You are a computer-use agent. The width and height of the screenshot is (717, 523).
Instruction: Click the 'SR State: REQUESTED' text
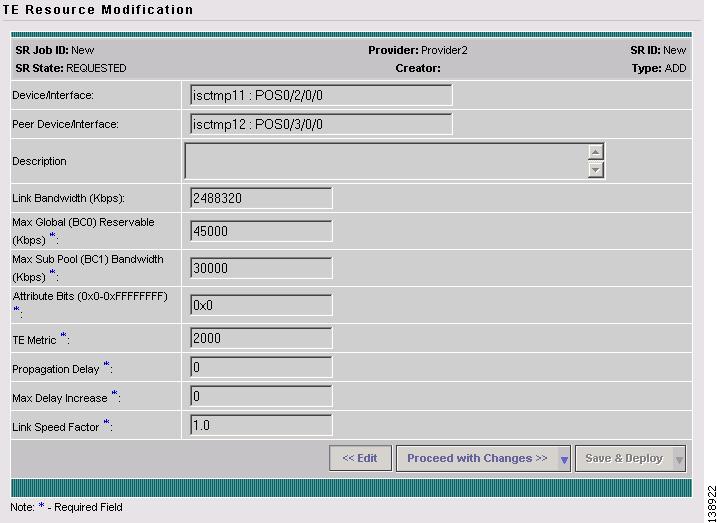point(71,68)
